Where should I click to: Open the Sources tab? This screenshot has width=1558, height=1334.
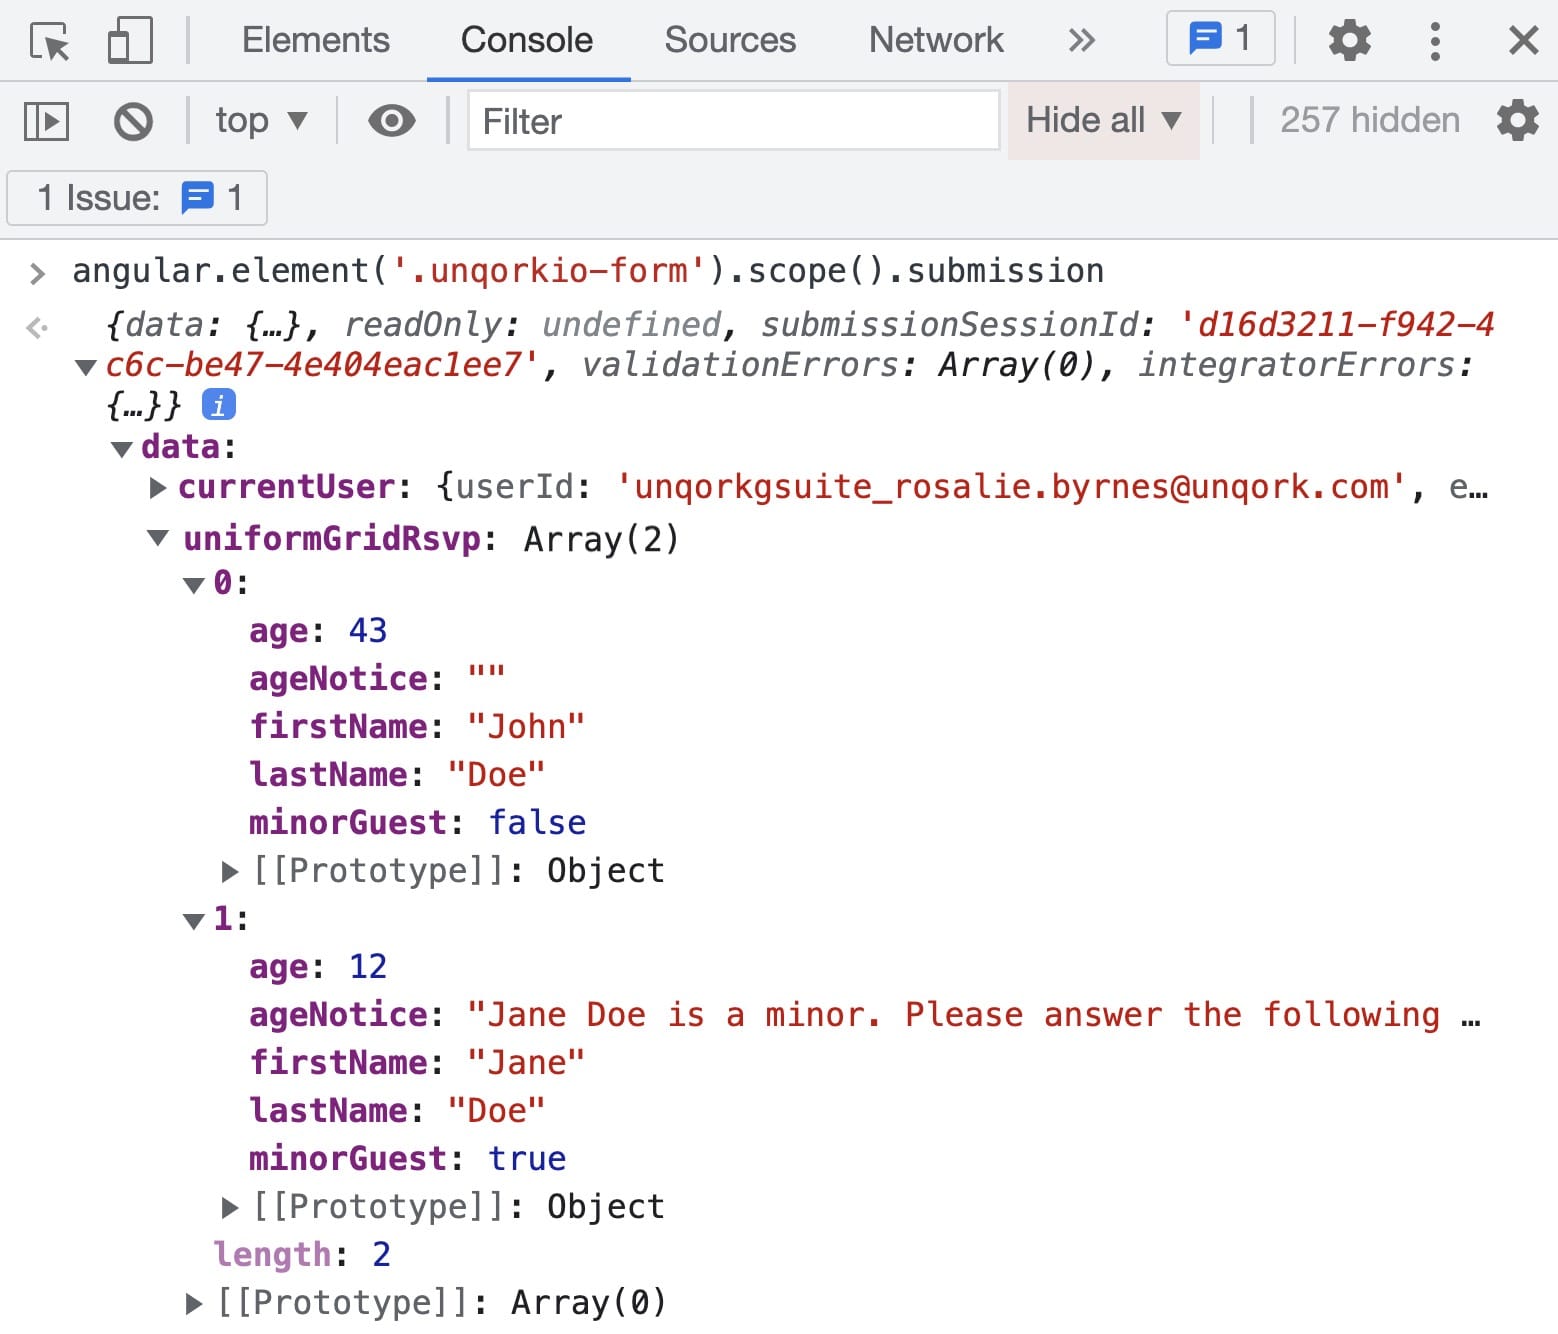[x=730, y=40]
